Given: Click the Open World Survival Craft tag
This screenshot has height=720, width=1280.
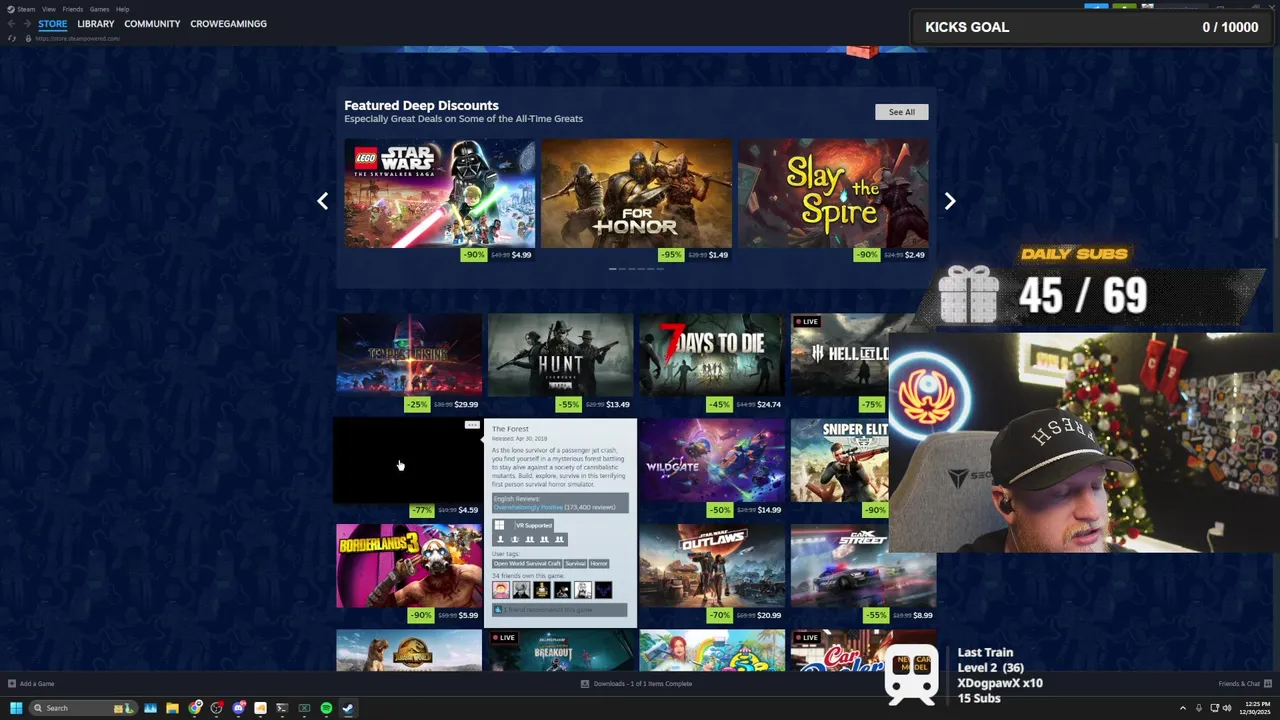Looking at the screenshot, I should [527, 563].
